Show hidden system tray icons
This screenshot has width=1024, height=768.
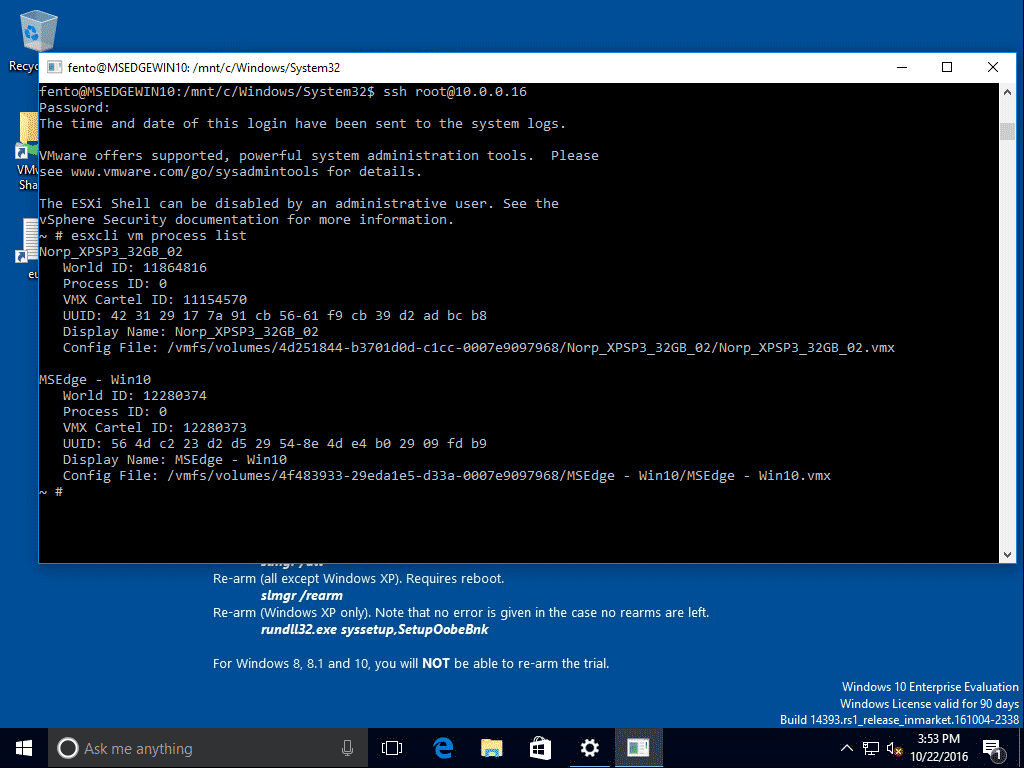846,748
